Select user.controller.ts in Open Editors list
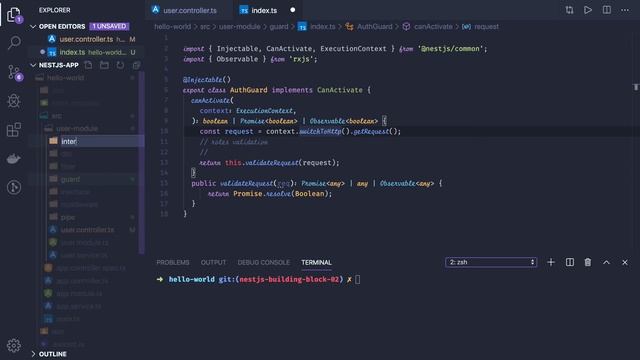This screenshot has height=360, width=640. pyautogui.click(x=86, y=39)
